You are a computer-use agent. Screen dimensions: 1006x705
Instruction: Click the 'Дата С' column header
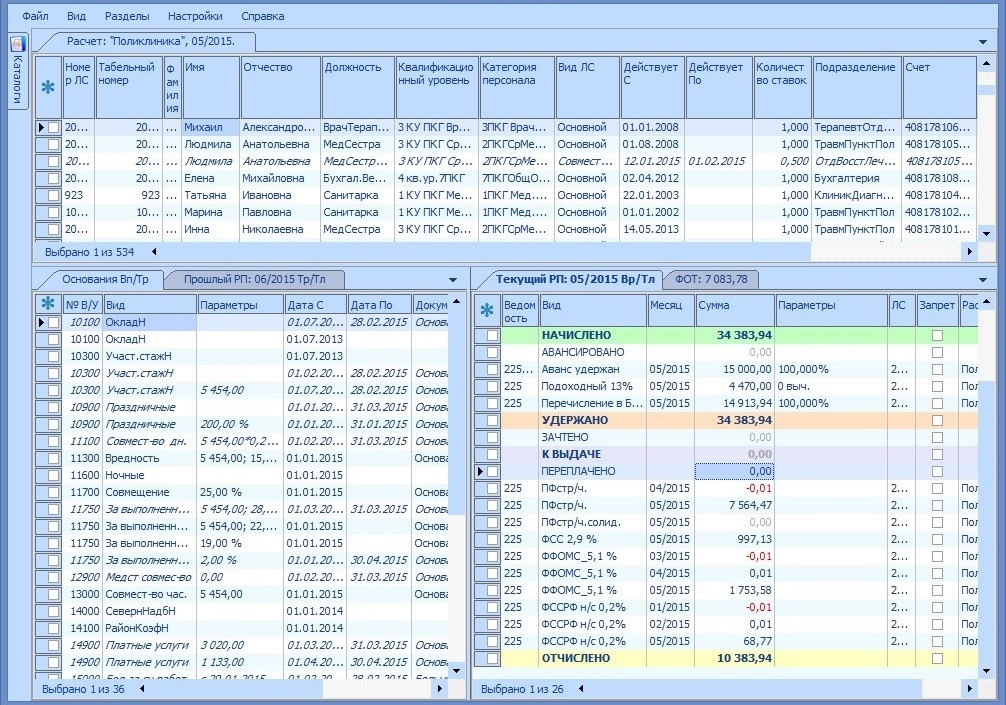point(315,305)
